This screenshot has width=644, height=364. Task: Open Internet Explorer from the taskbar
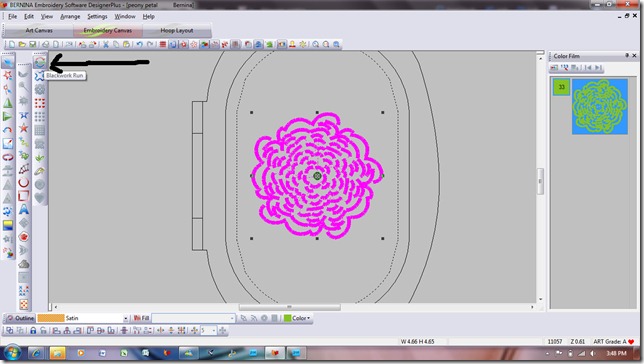click(36, 353)
